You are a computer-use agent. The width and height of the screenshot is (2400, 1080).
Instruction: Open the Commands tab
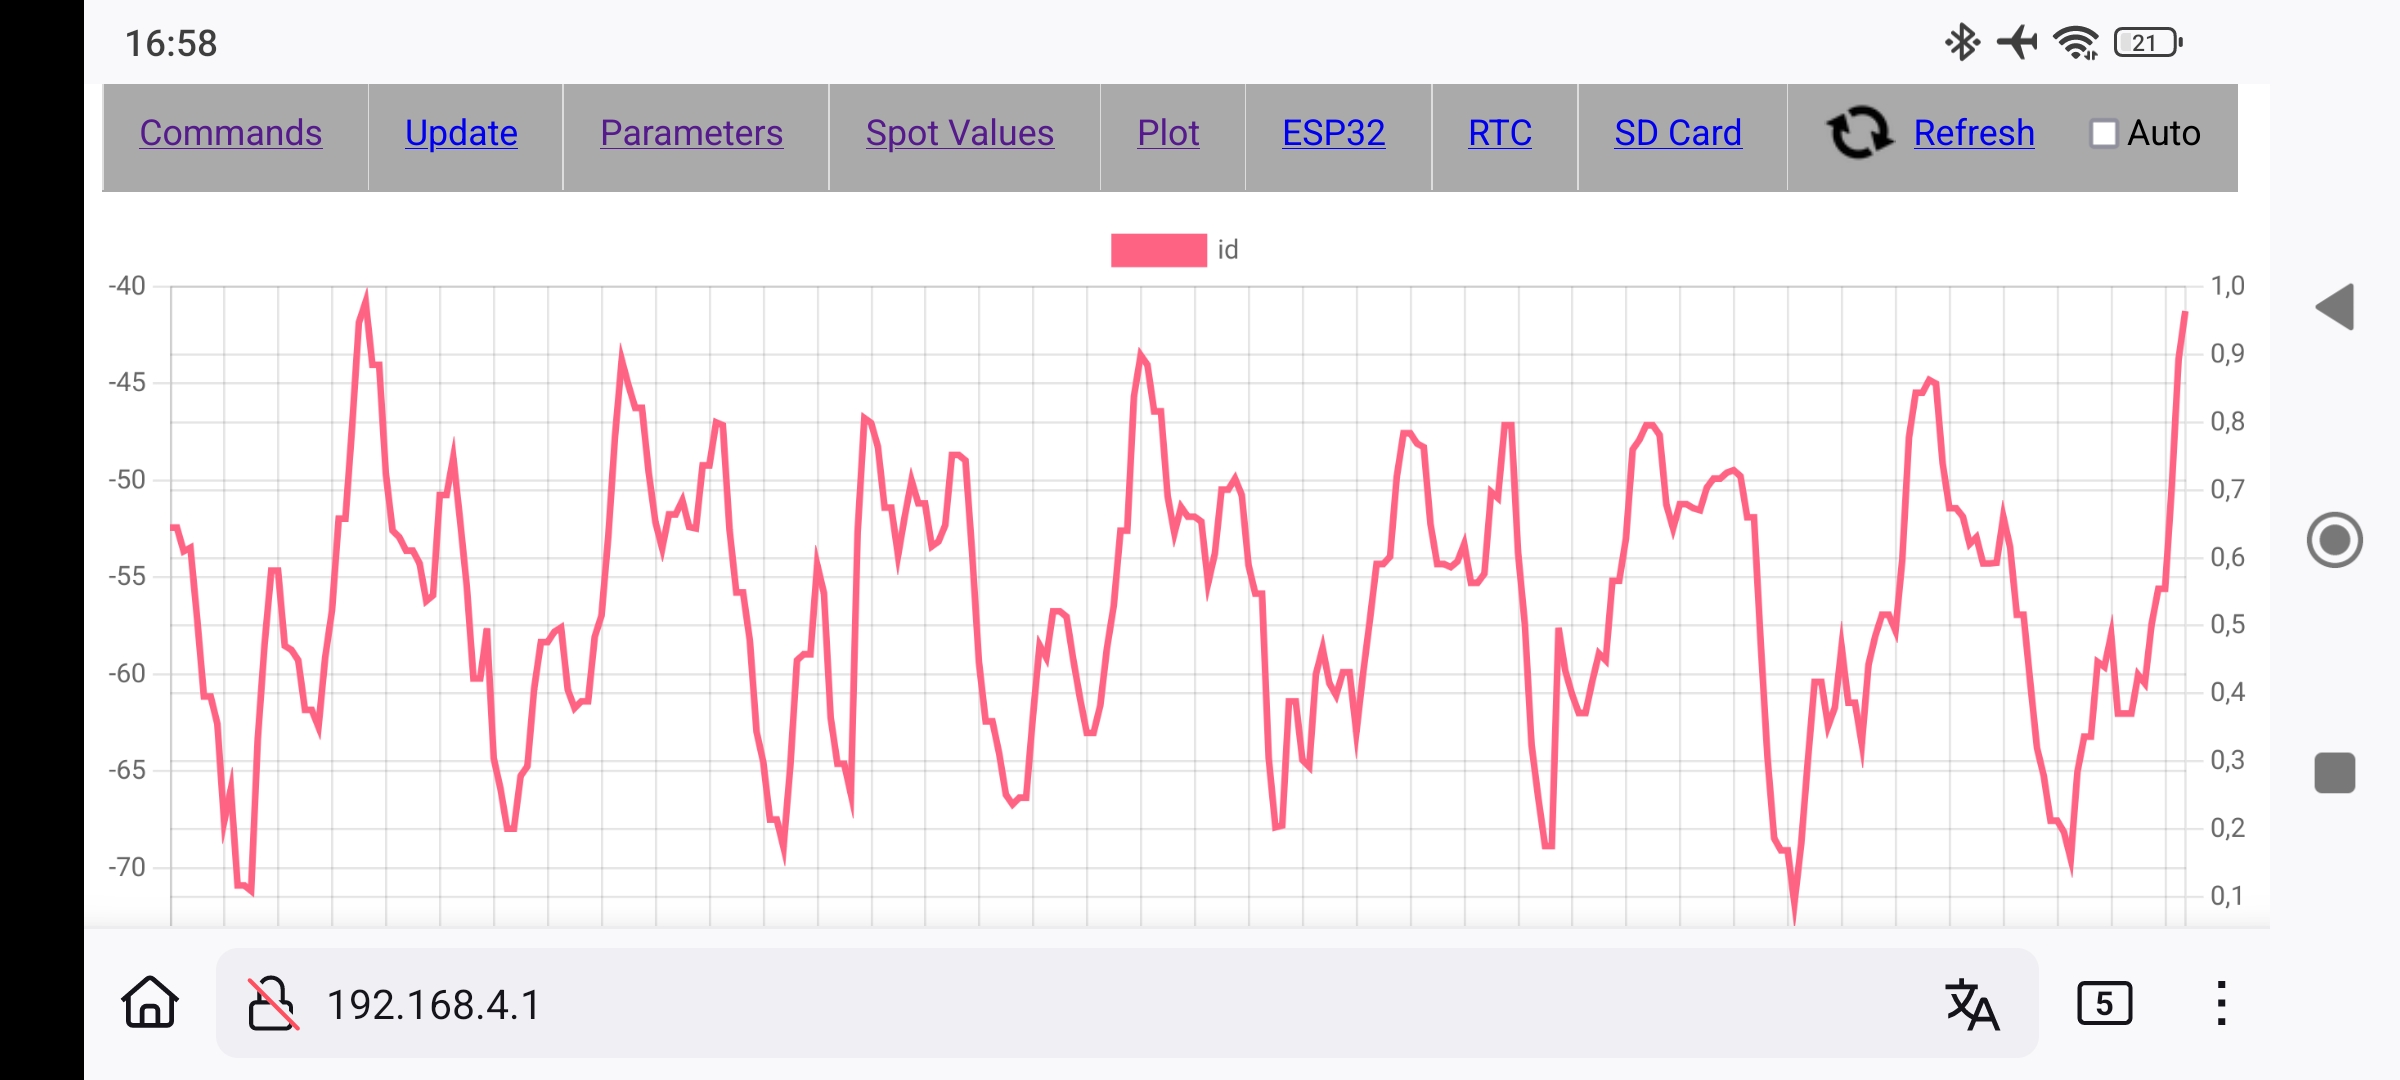click(230, 133)
